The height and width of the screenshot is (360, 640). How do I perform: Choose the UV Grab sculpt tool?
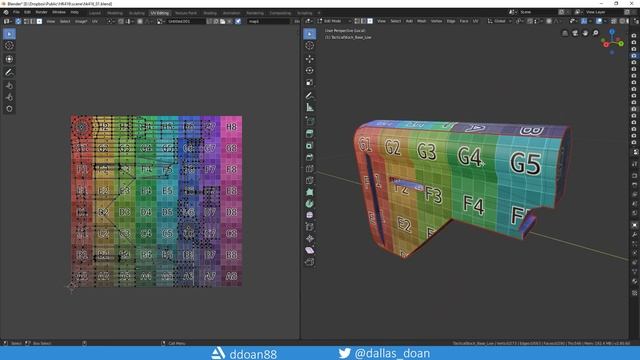9,85
